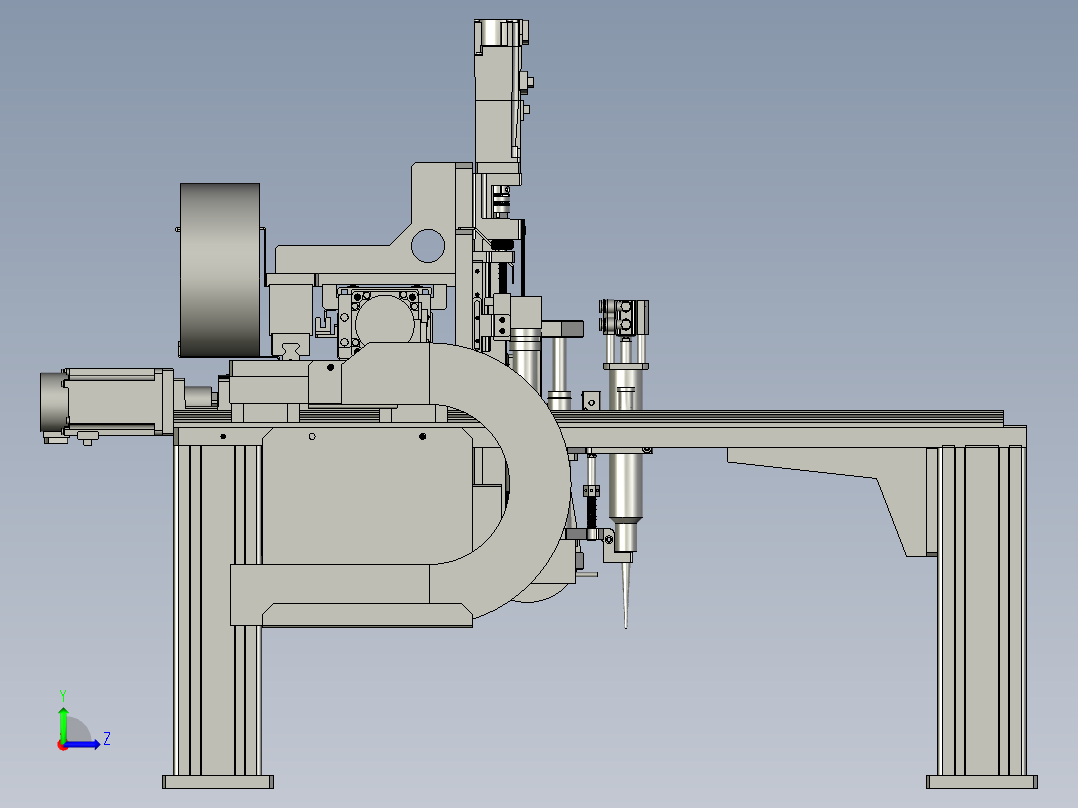Screen dimensions: 1078x808
Task: Select the pneumatic fitting block above dispenser
Action: click(624, 316)
